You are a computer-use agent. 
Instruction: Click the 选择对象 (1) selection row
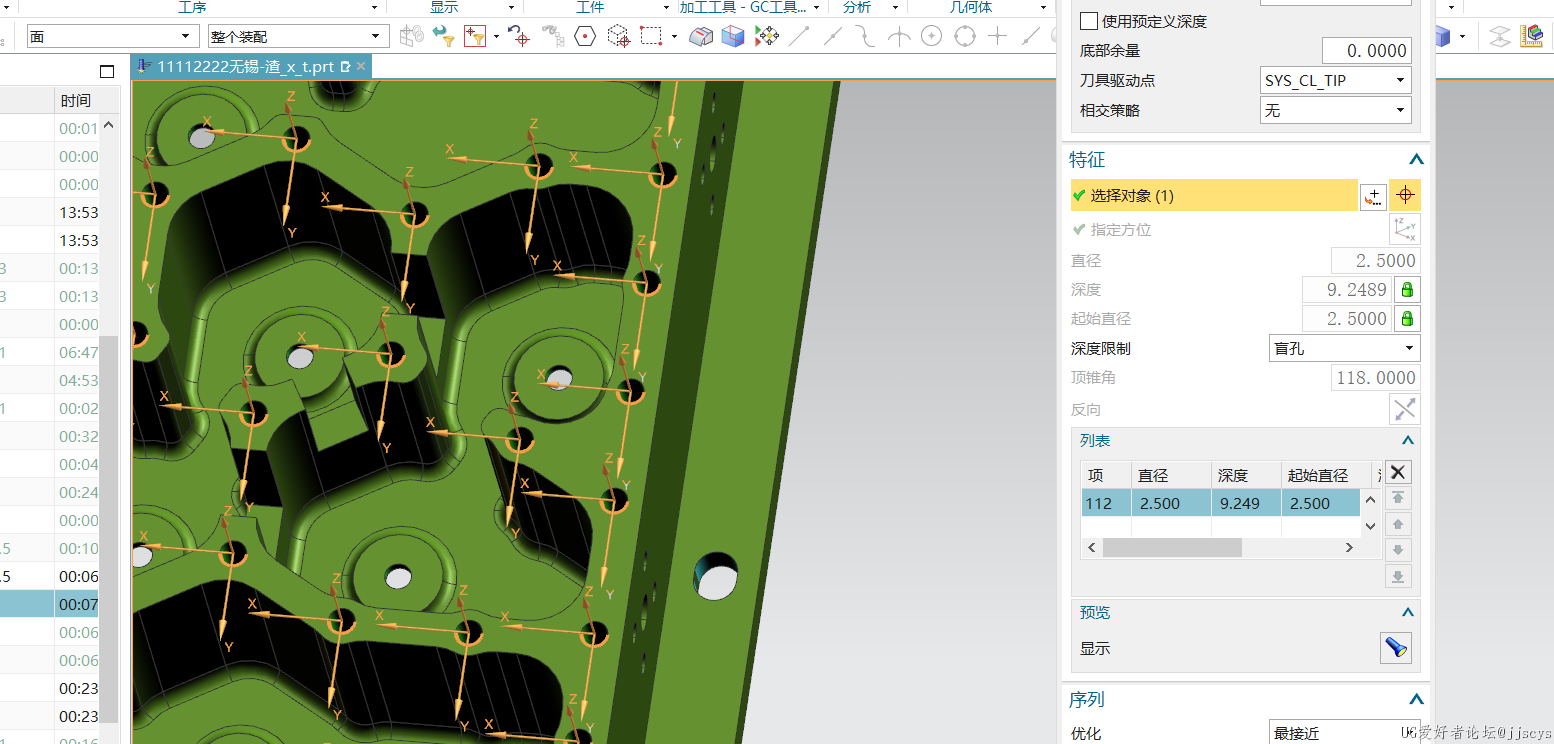1213,196
